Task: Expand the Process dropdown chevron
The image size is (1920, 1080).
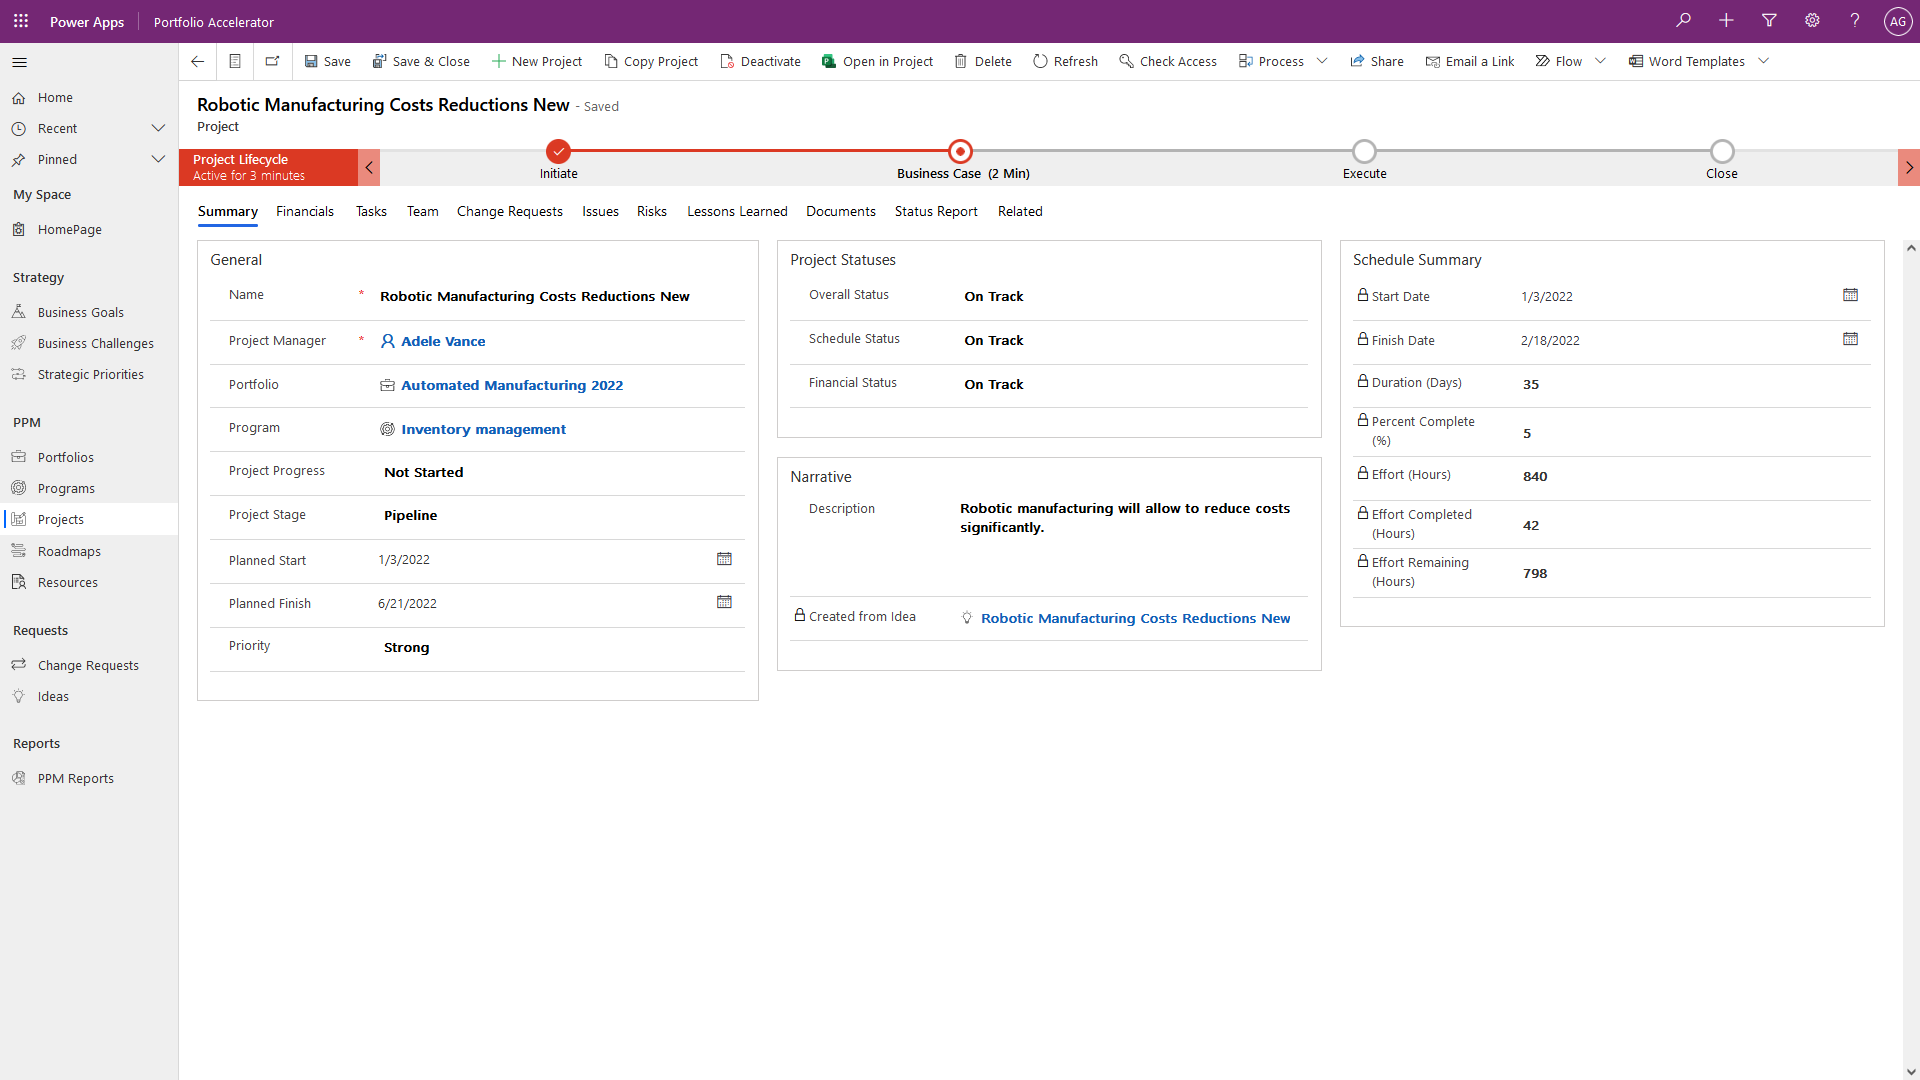Action: [1322, 61]
